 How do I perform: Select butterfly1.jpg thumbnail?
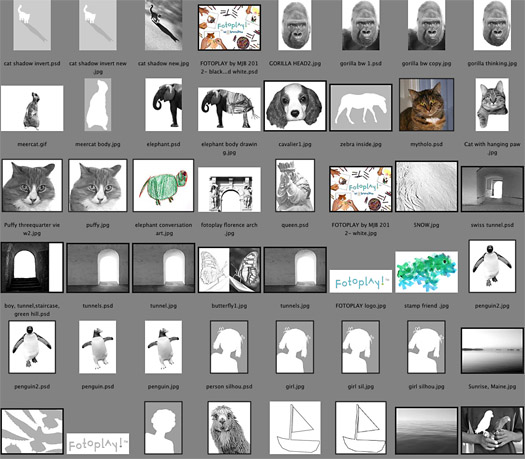coord(229,270)
